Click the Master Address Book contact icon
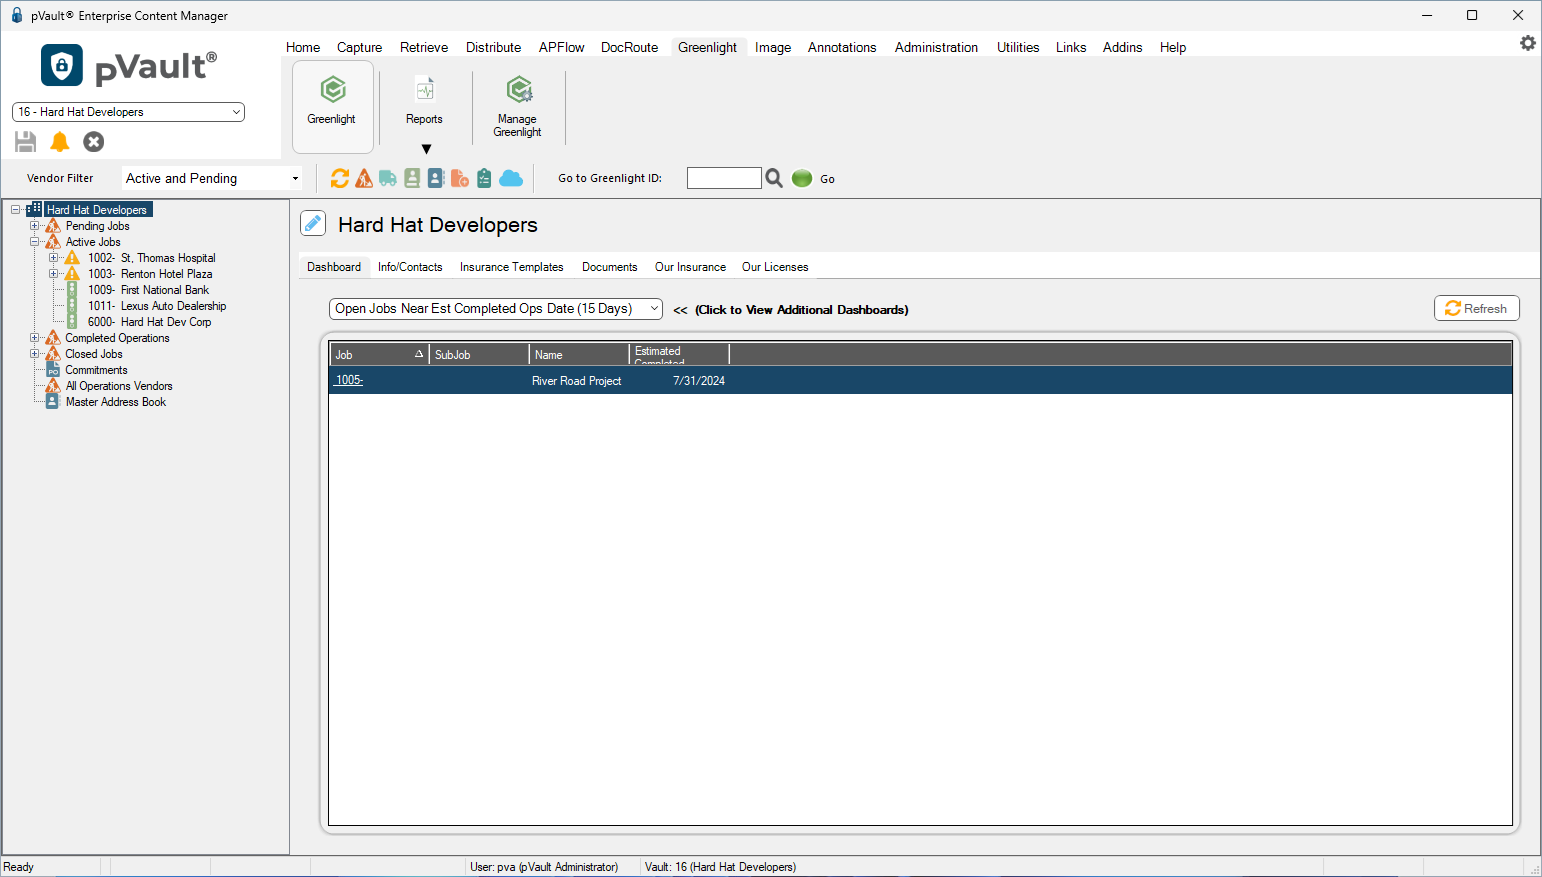This screenshot has height=877, width=1542. (53, 402)
